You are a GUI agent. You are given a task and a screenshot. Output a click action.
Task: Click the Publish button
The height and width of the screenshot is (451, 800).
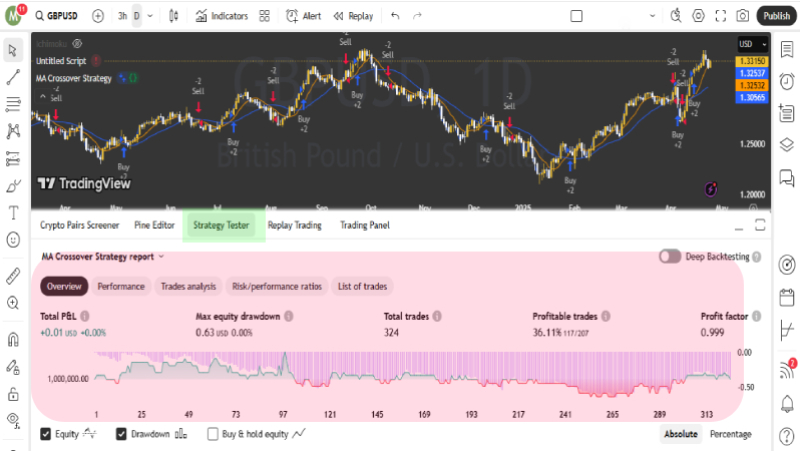pyautogui.click(x=777, y=16)
